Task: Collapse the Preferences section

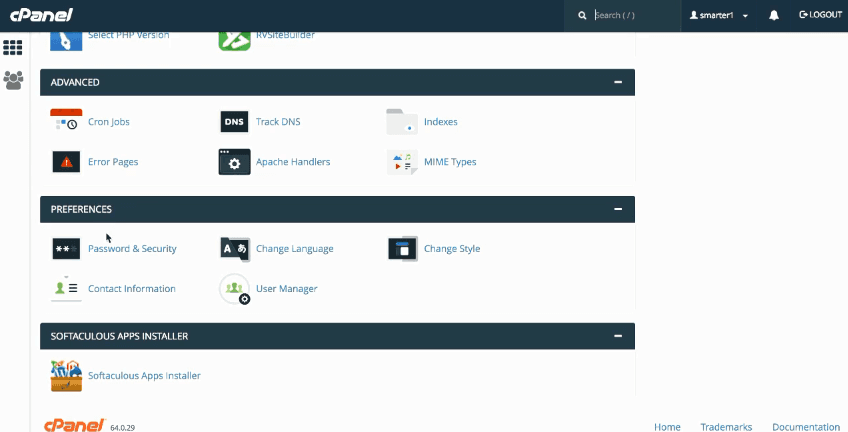Action: coord(618,209)
